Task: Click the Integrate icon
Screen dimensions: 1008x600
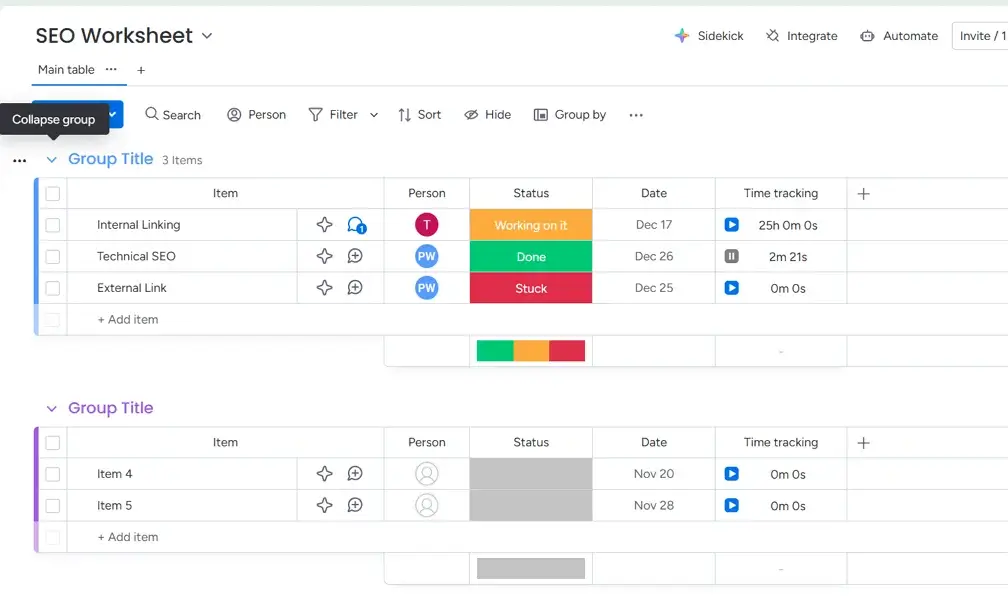Action: (x=801, y=35)
